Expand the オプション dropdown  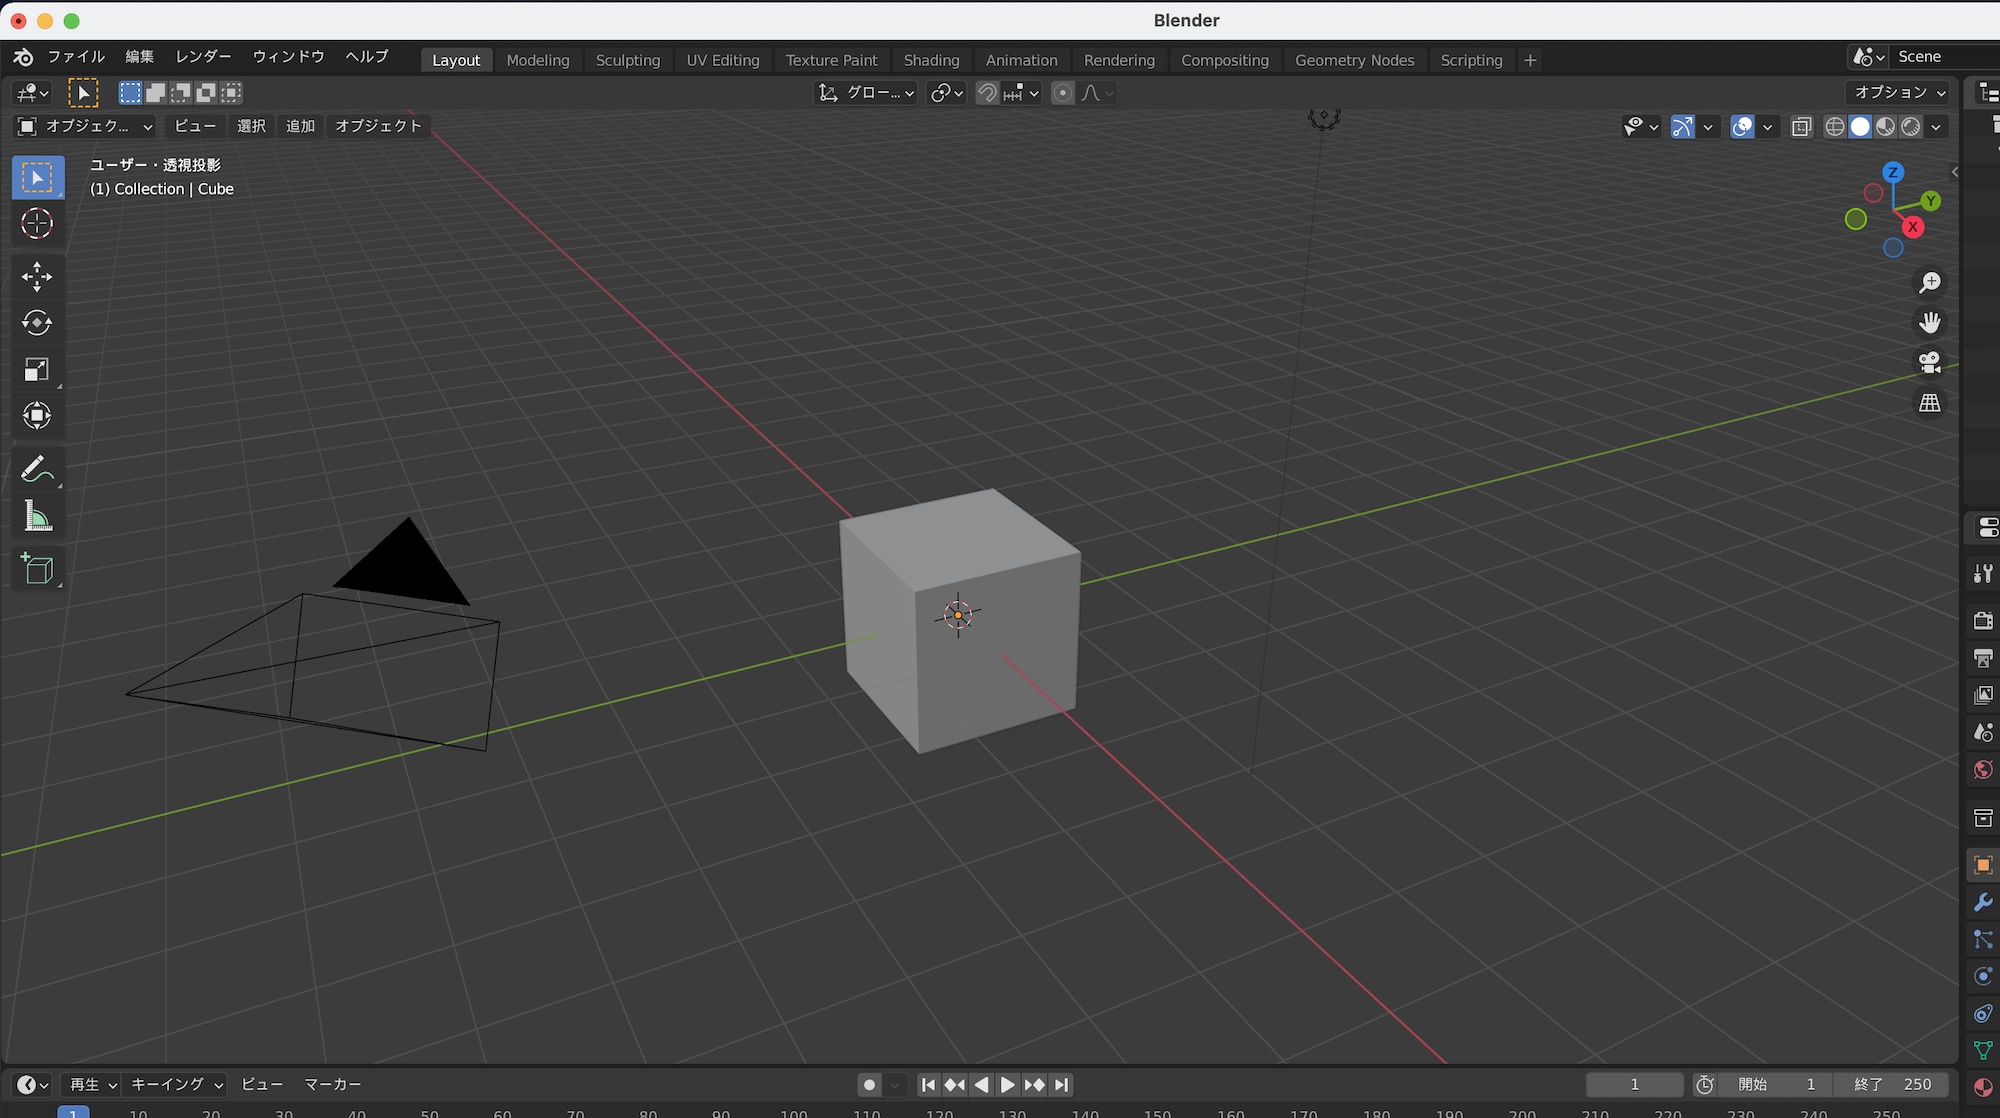coord(1899,92)
